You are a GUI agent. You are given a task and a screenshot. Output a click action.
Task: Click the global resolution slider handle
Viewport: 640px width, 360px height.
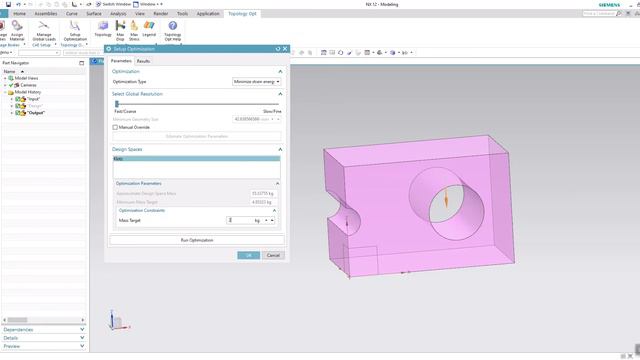117,104
